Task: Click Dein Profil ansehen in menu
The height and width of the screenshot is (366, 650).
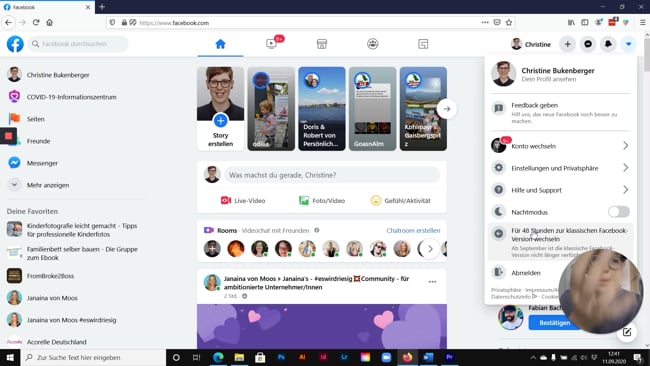Action: click(548, 79)
